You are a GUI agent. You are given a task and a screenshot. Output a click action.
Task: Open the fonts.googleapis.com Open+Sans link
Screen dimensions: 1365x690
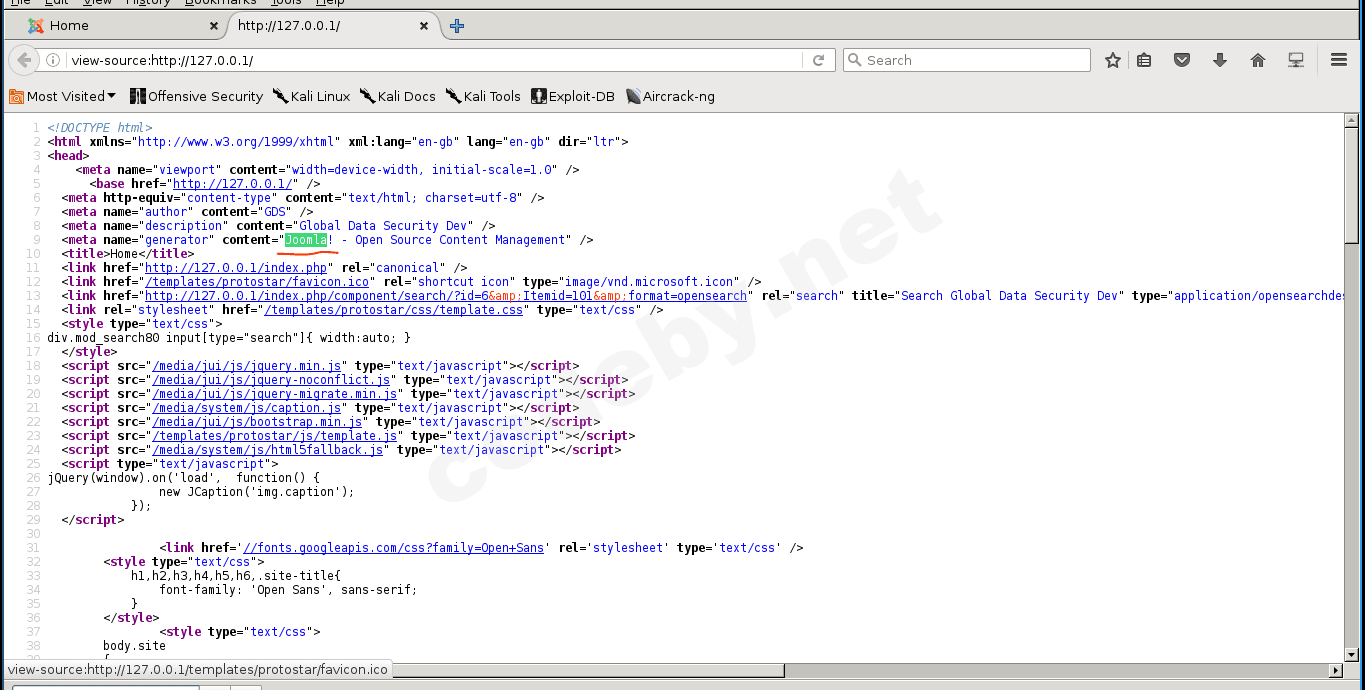[393, 548]
